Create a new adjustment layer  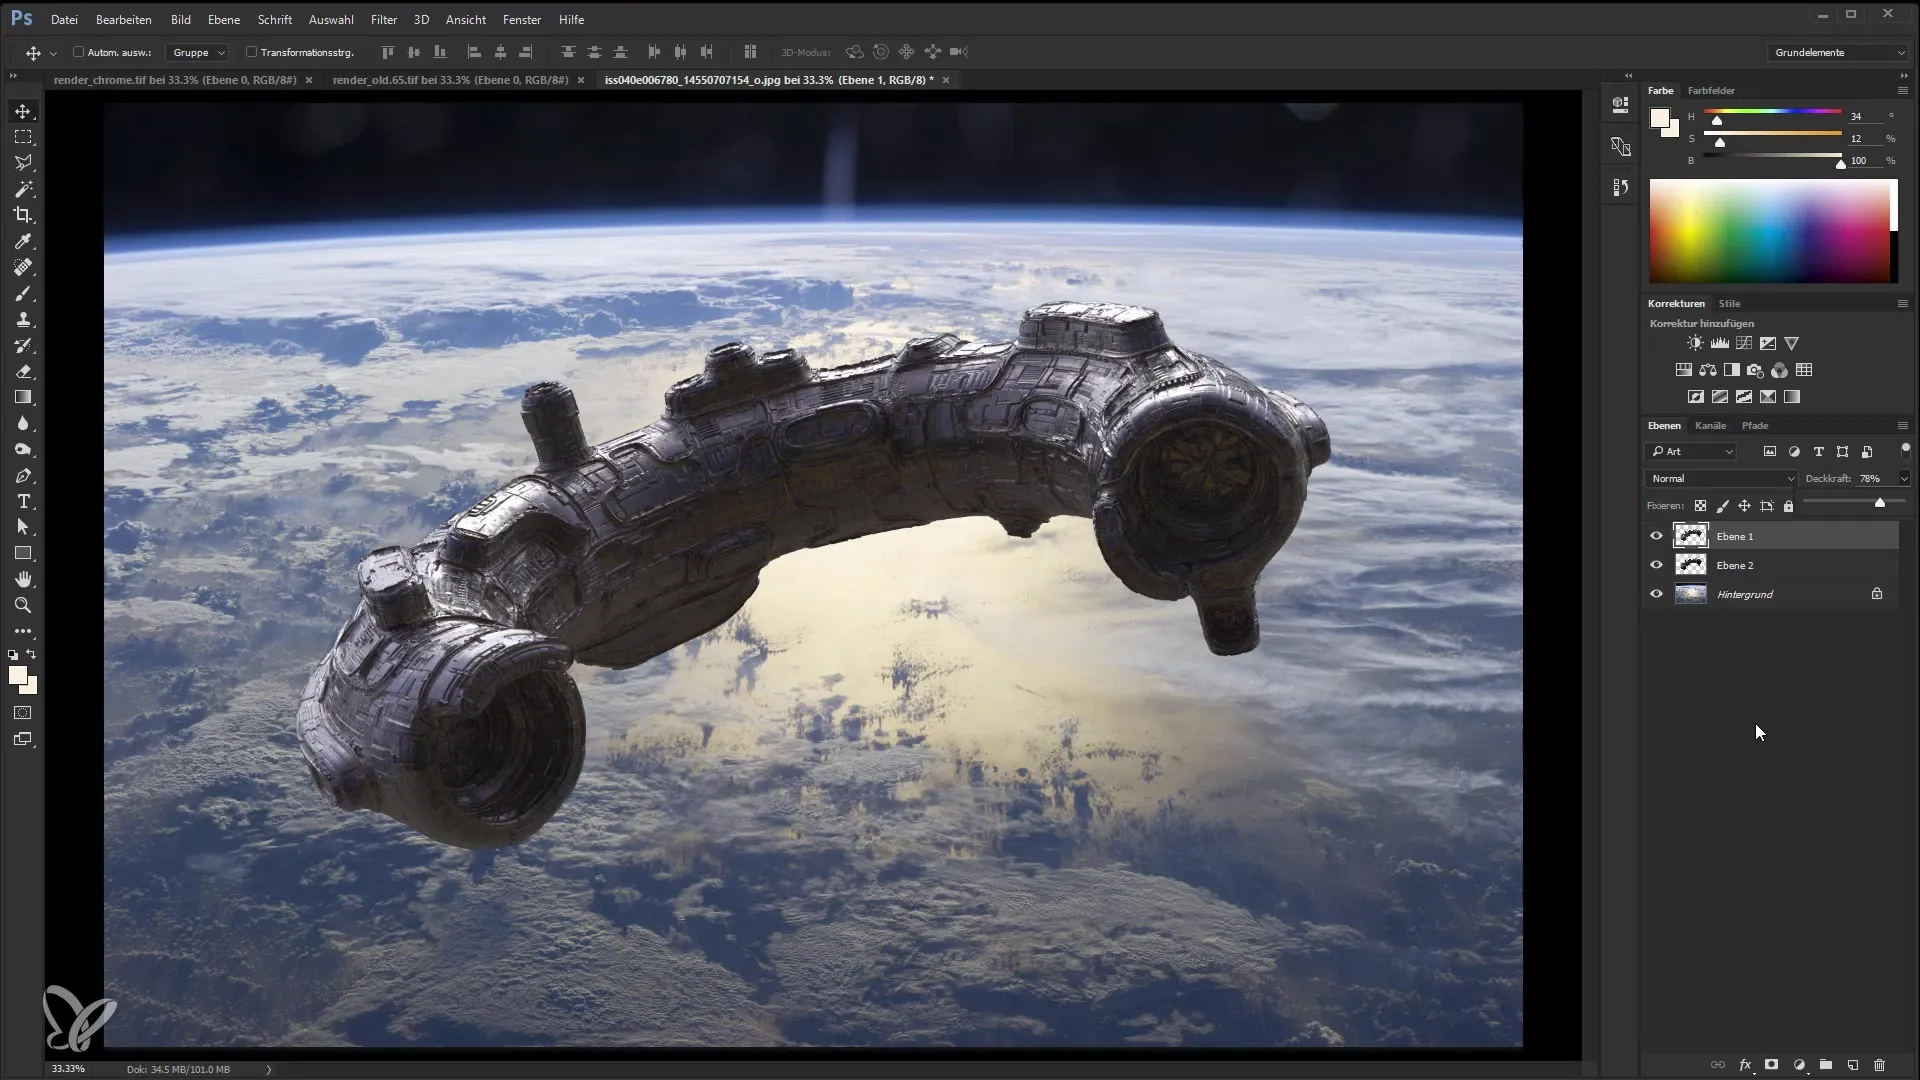(1799, 1065)
